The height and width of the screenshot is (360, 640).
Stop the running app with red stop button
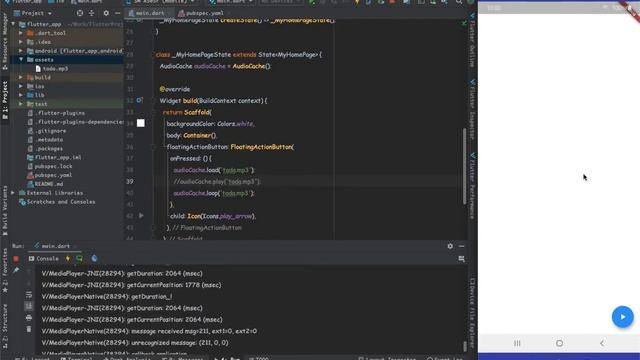tap(16, 258)
